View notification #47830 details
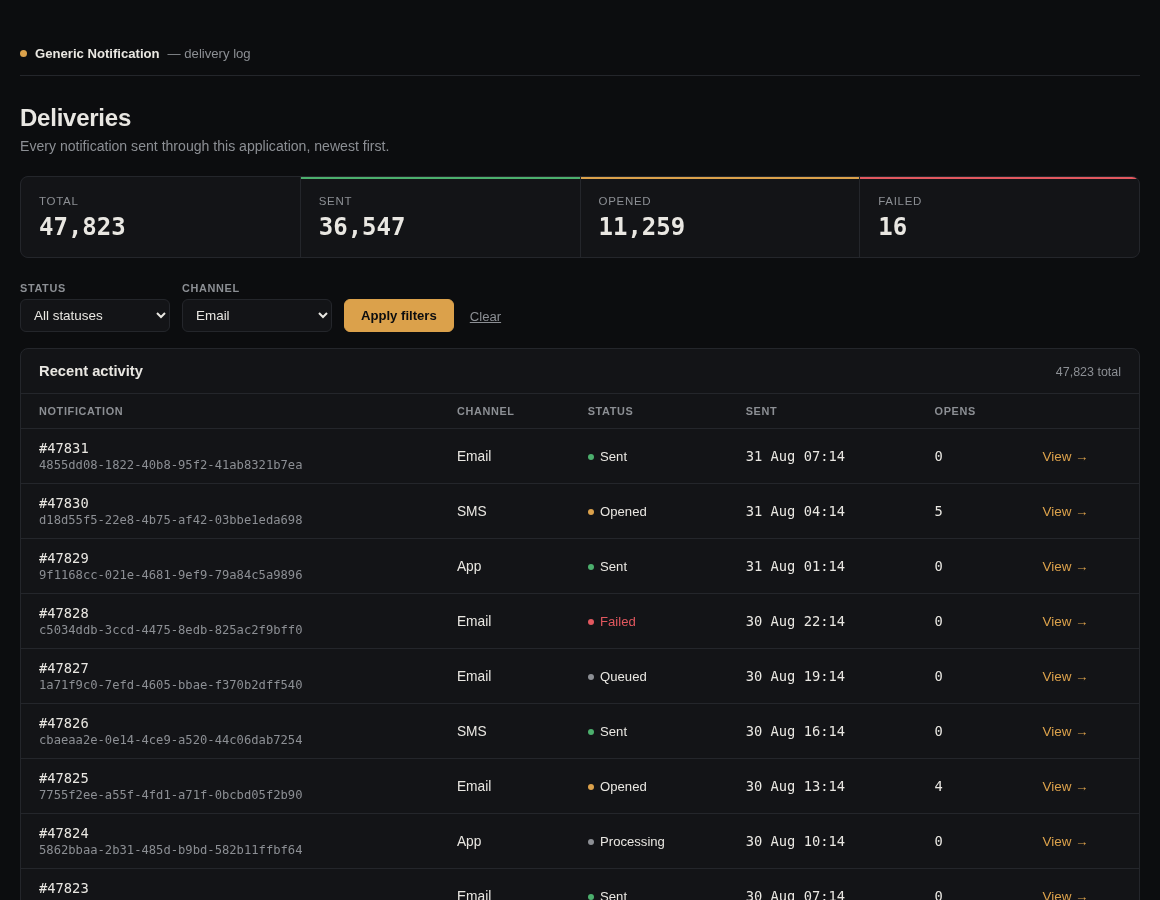Viewport: 1160px width, 900px height. point(1065,512)
